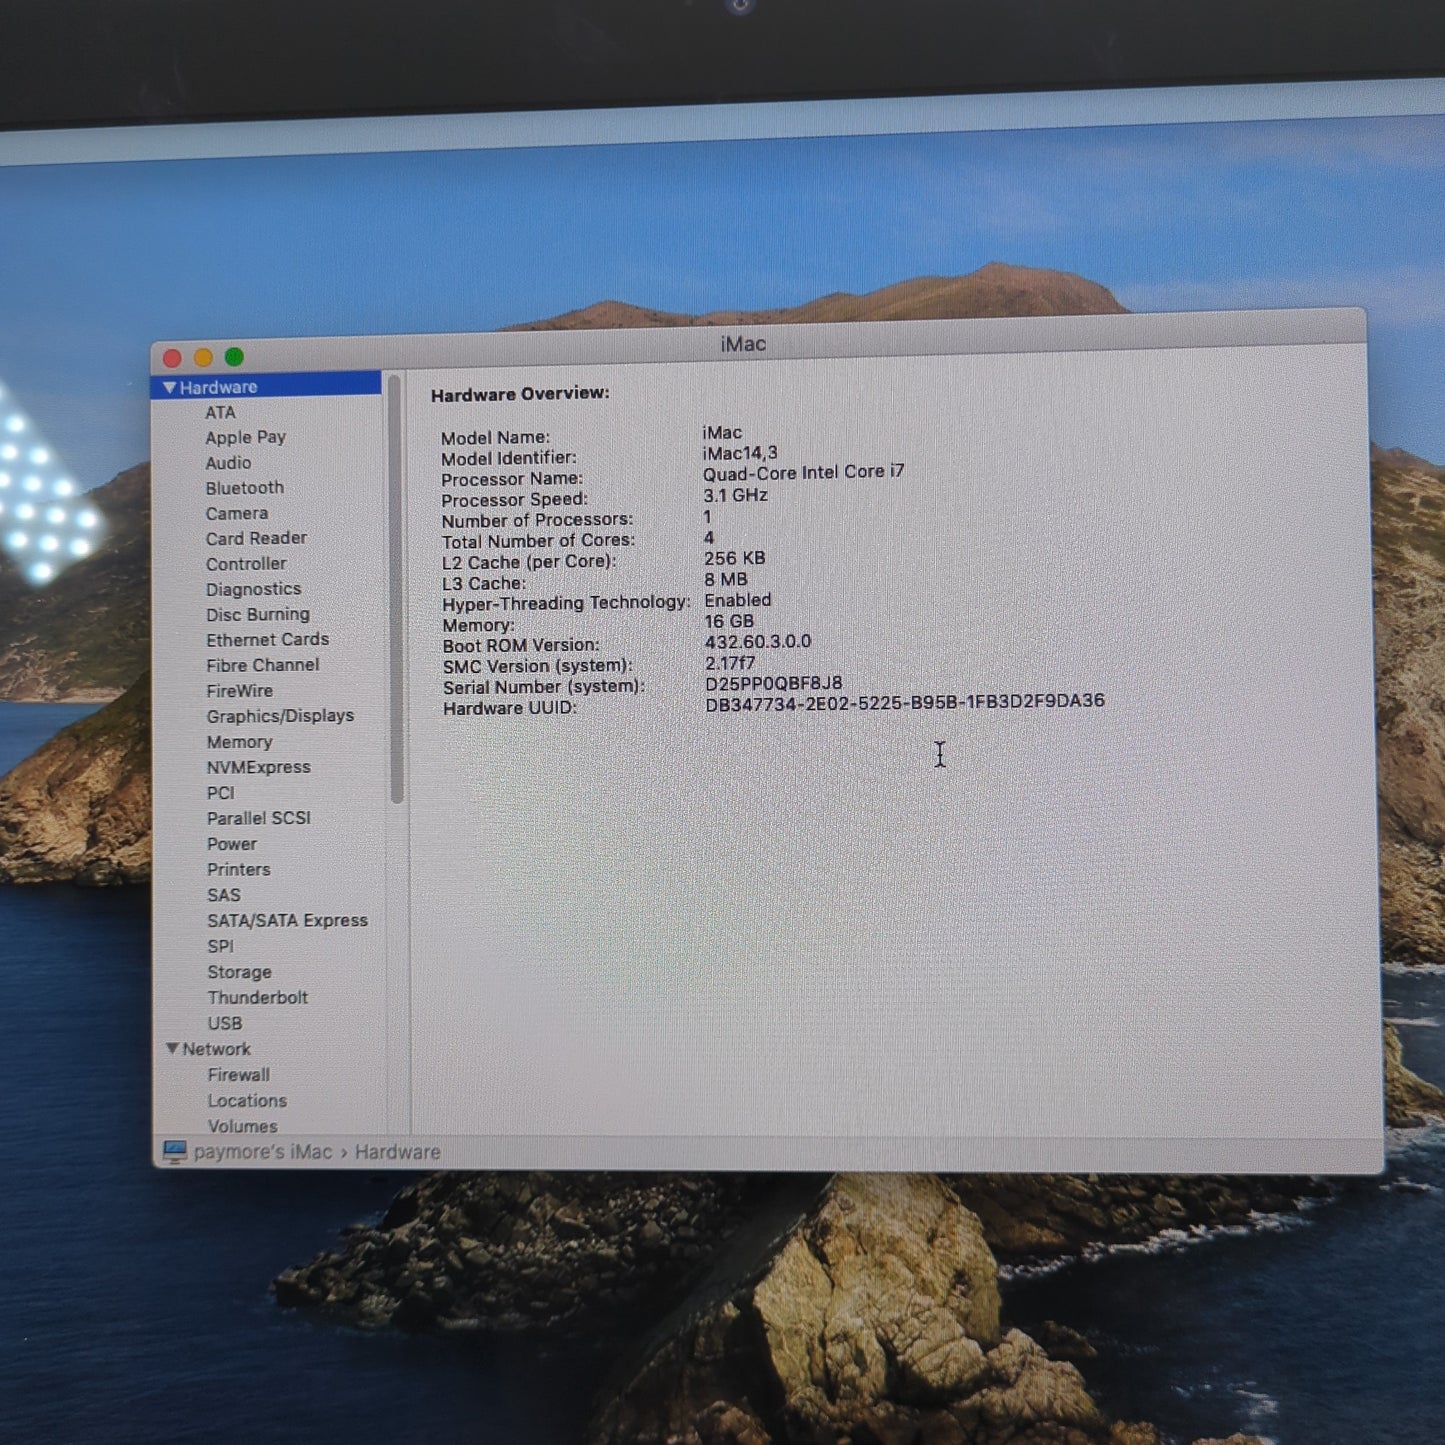Click the computer icon in path bar
The width and height of the screenshot is (1445, 1445).
pos(175,1152)
